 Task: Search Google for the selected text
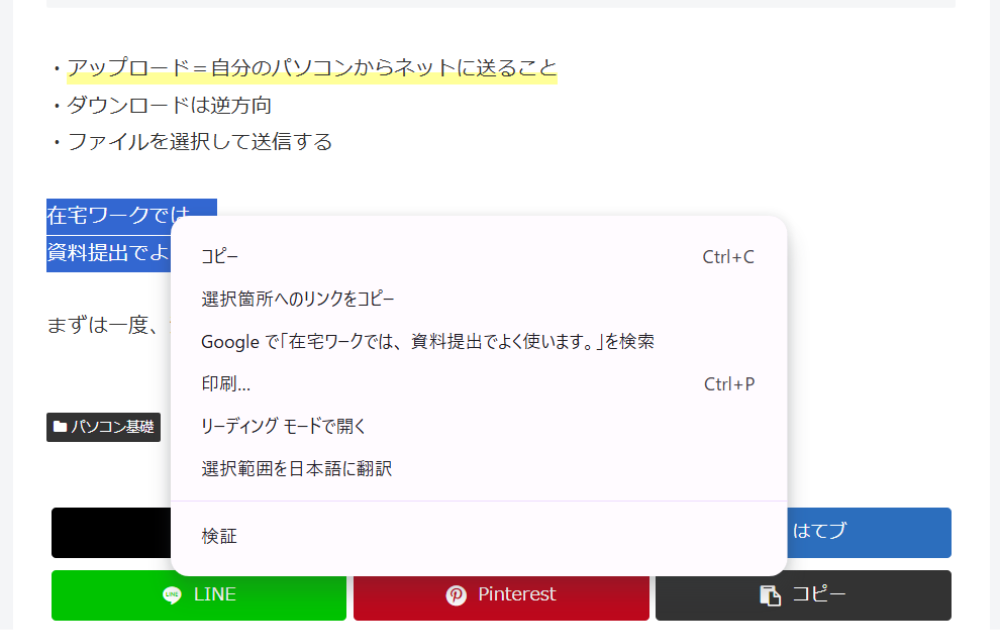click(427, 342)
